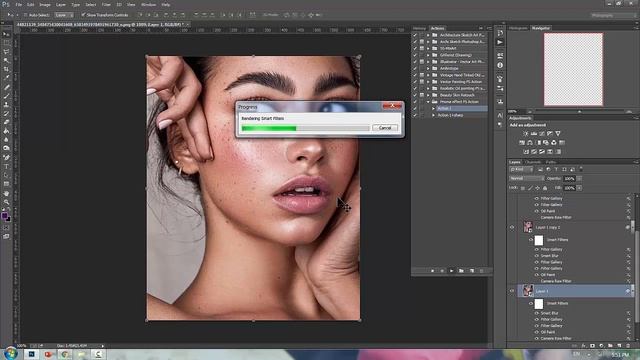The width and height of the screenshot is (640, 360).
Task: Click Chrome icon in the Windows taskbar
Action: (x=64, y=354)
